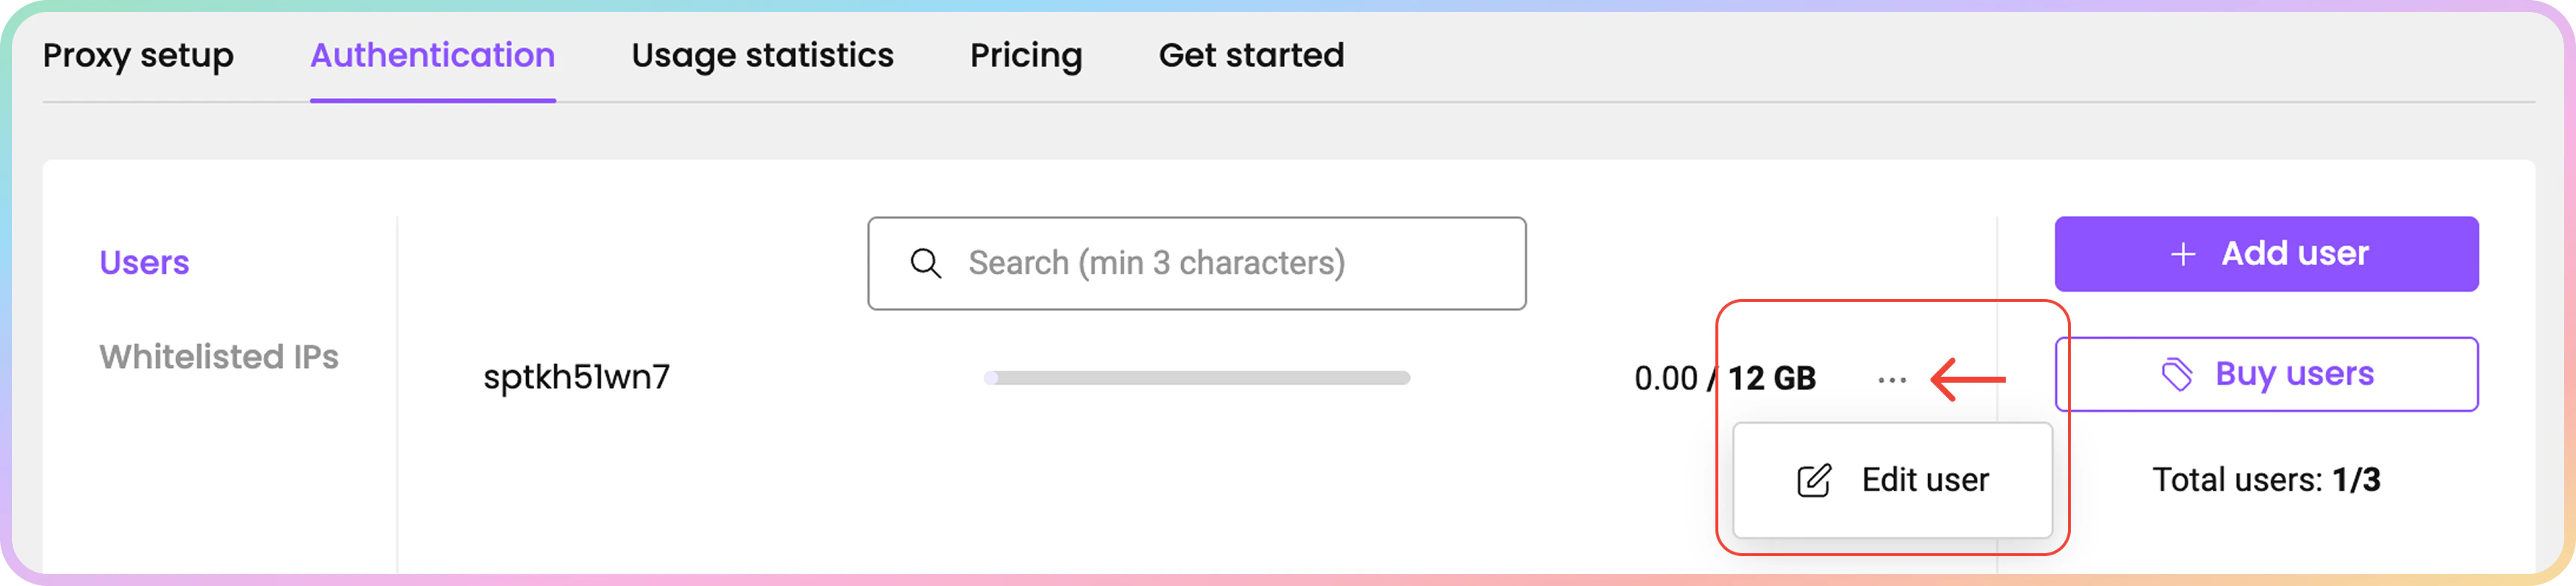The width and height of the screenshot is (2576, 586).
Task: Select the Get started tab
Action: 1251,55
